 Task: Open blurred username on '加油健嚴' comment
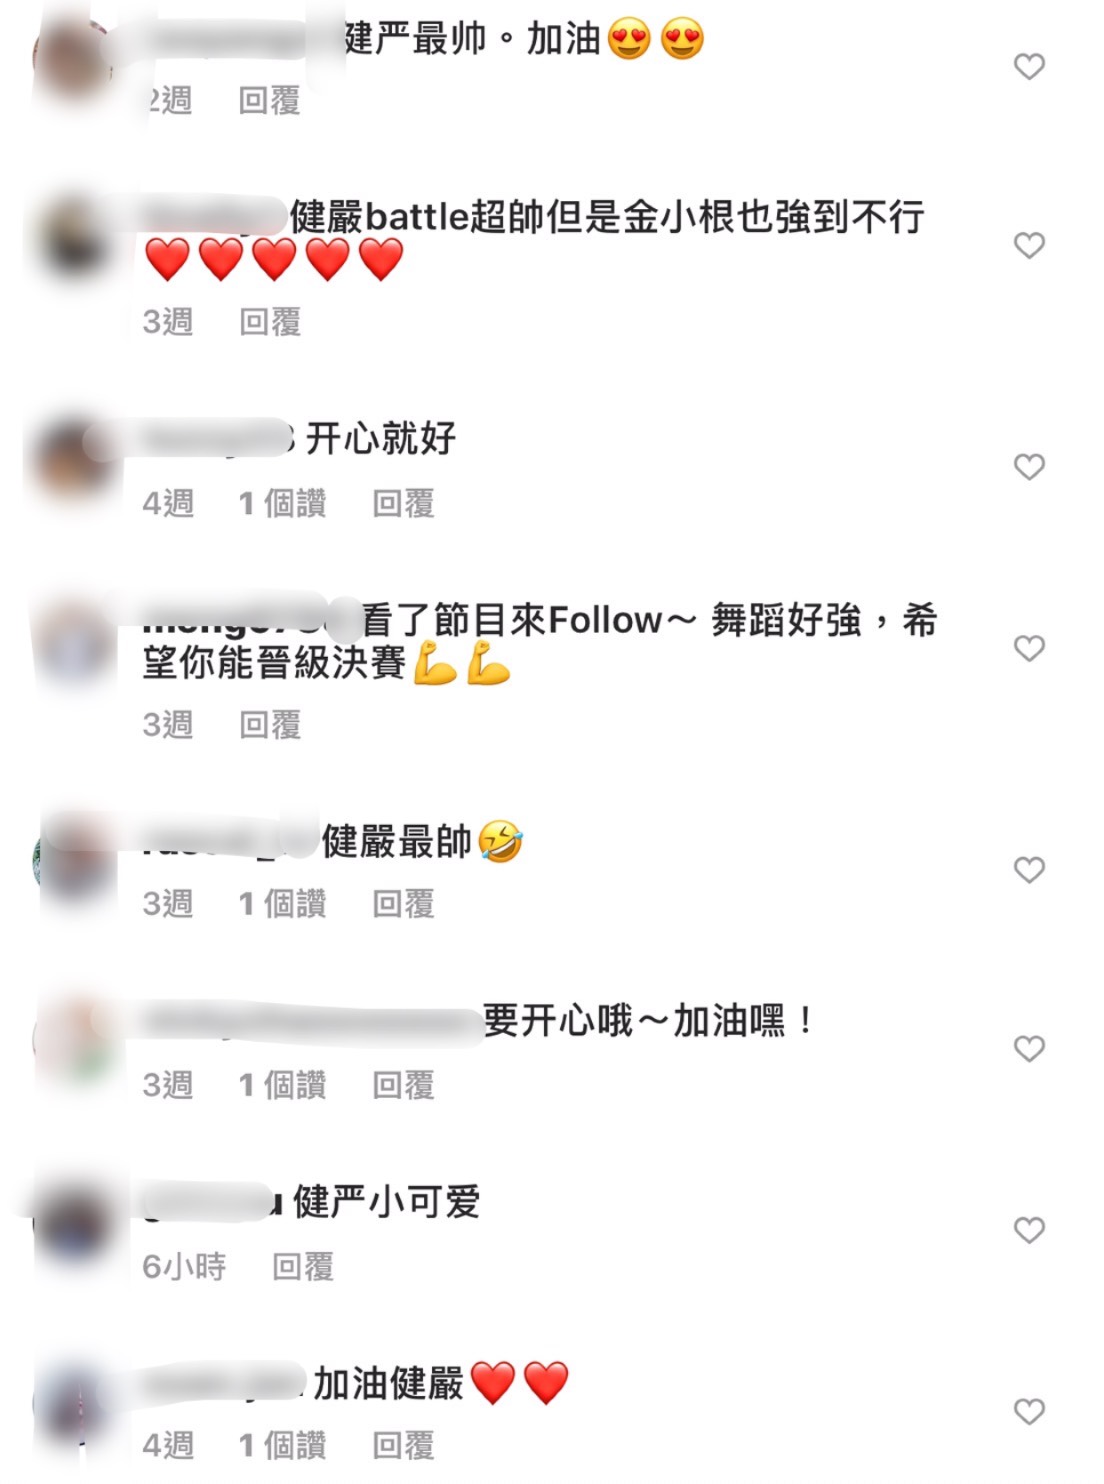pos(222,1384)
